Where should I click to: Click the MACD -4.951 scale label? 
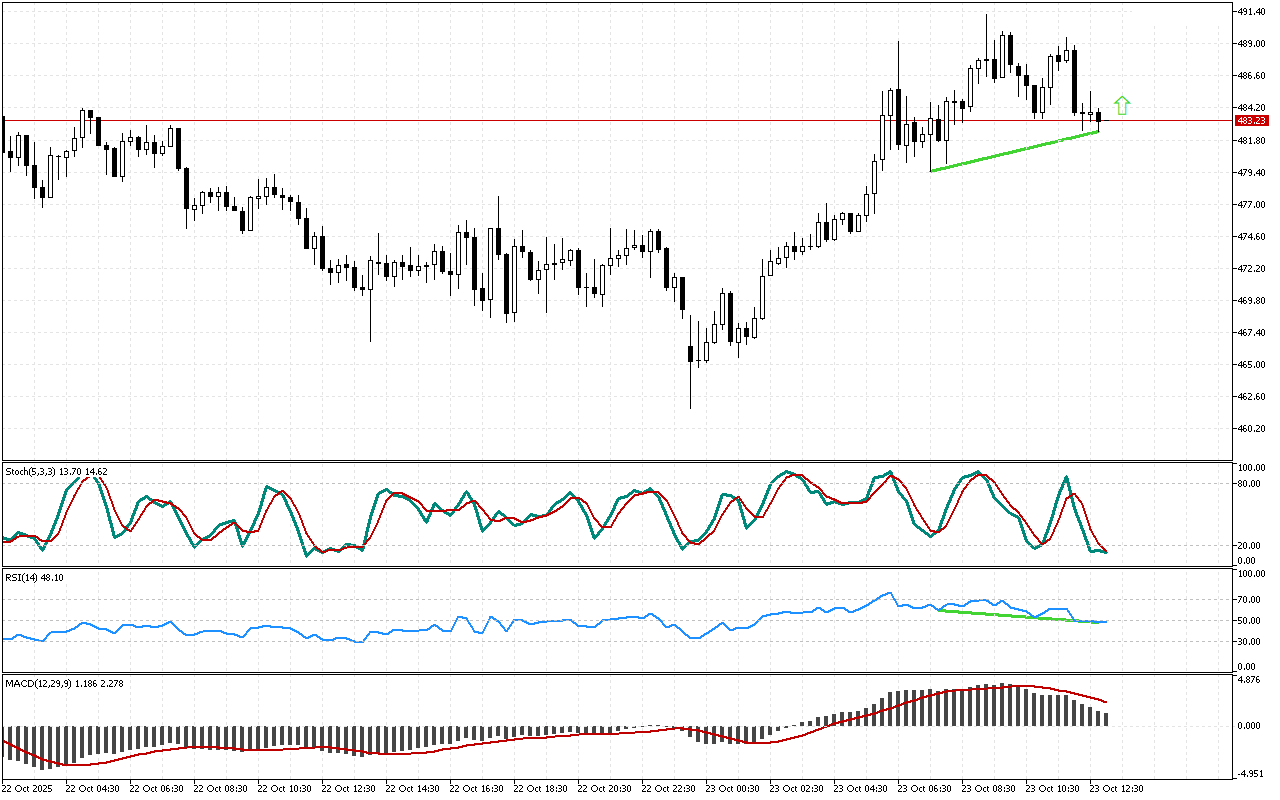coord(1249,773)
